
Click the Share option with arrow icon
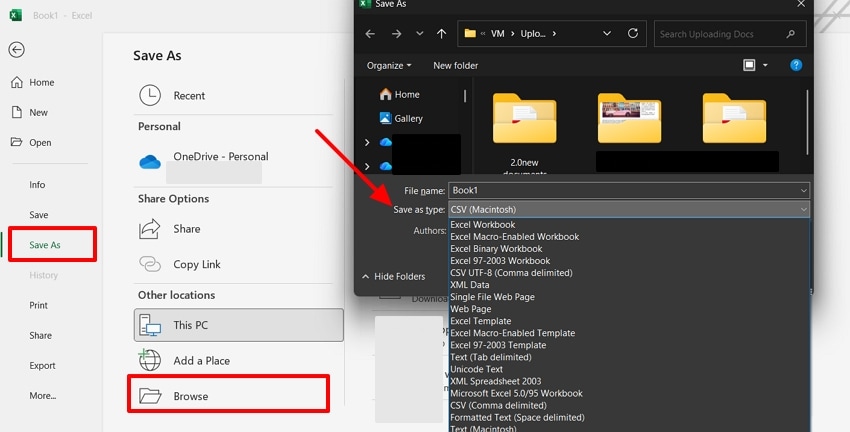(233, 229)
